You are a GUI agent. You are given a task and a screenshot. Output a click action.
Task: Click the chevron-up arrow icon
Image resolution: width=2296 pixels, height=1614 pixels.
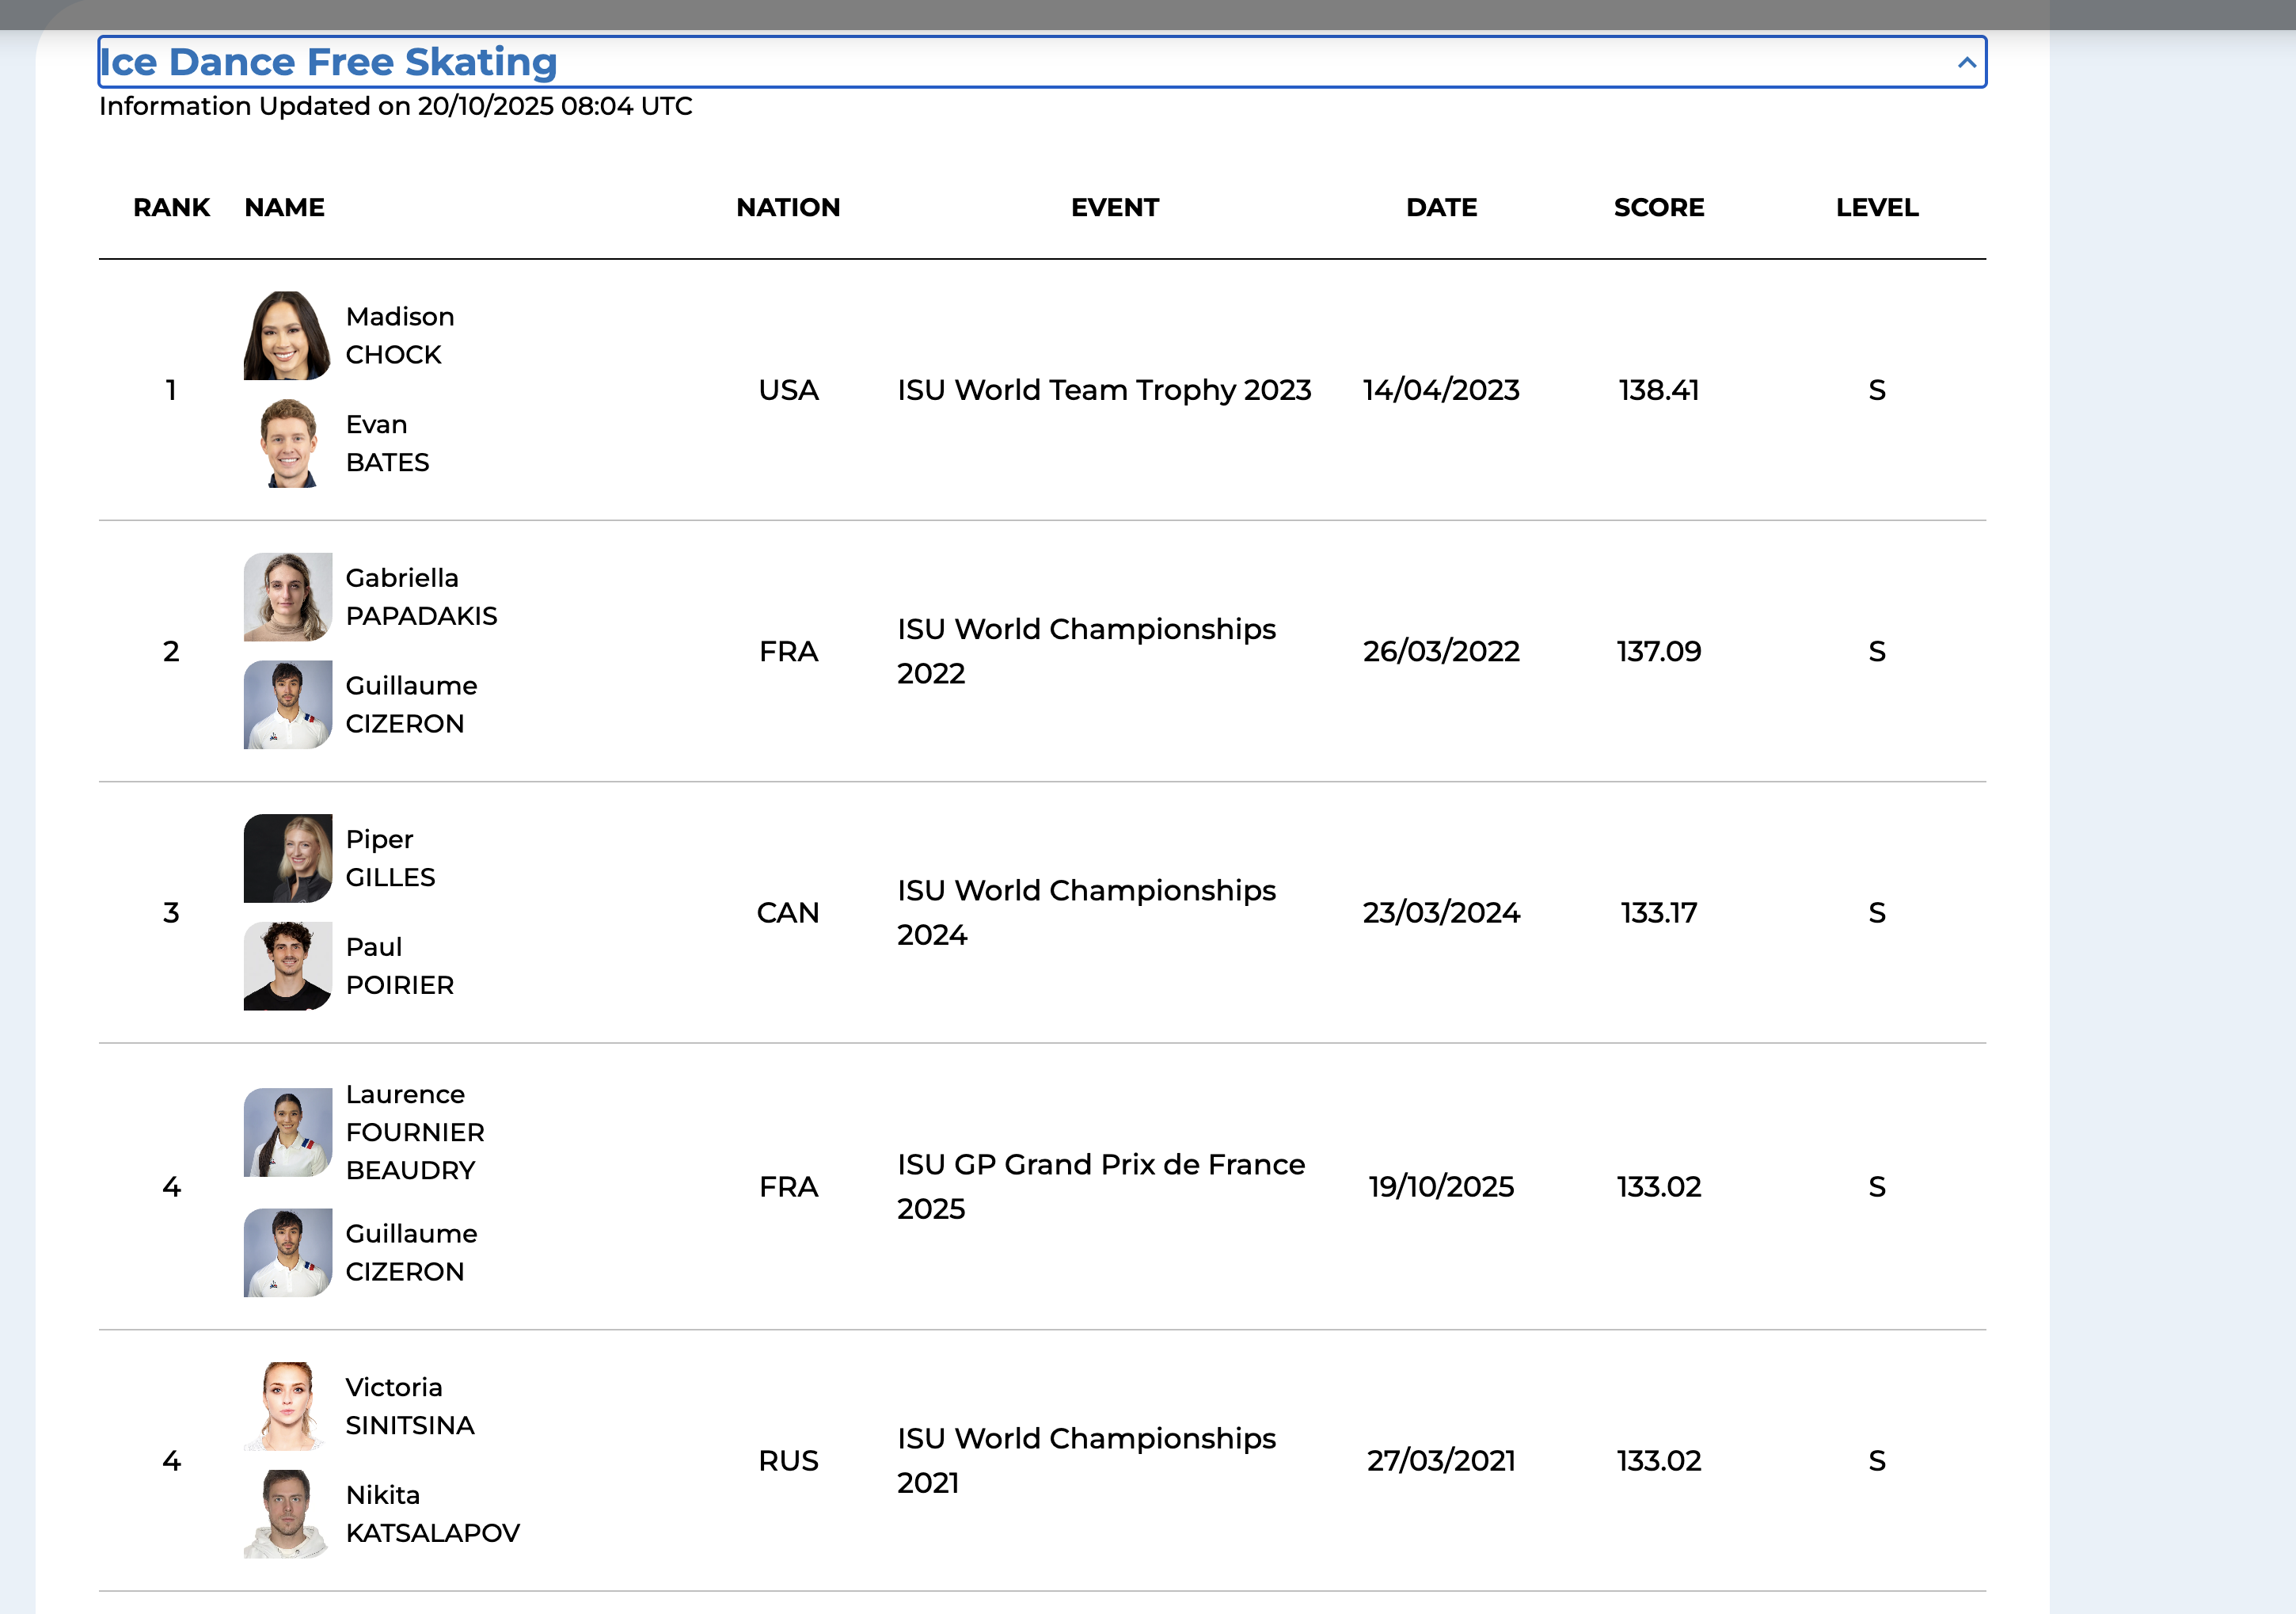pos(1966,63)
